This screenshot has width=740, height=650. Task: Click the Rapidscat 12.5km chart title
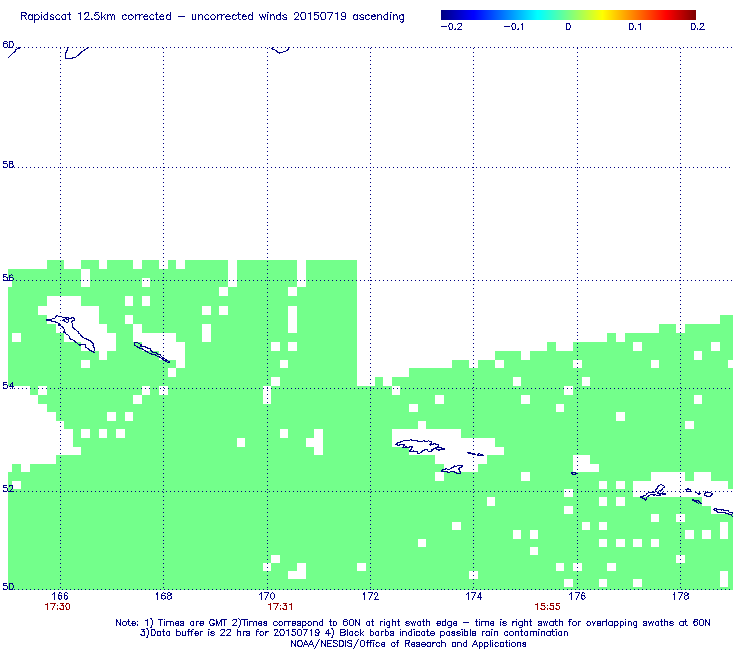click(x=212, y=17)
